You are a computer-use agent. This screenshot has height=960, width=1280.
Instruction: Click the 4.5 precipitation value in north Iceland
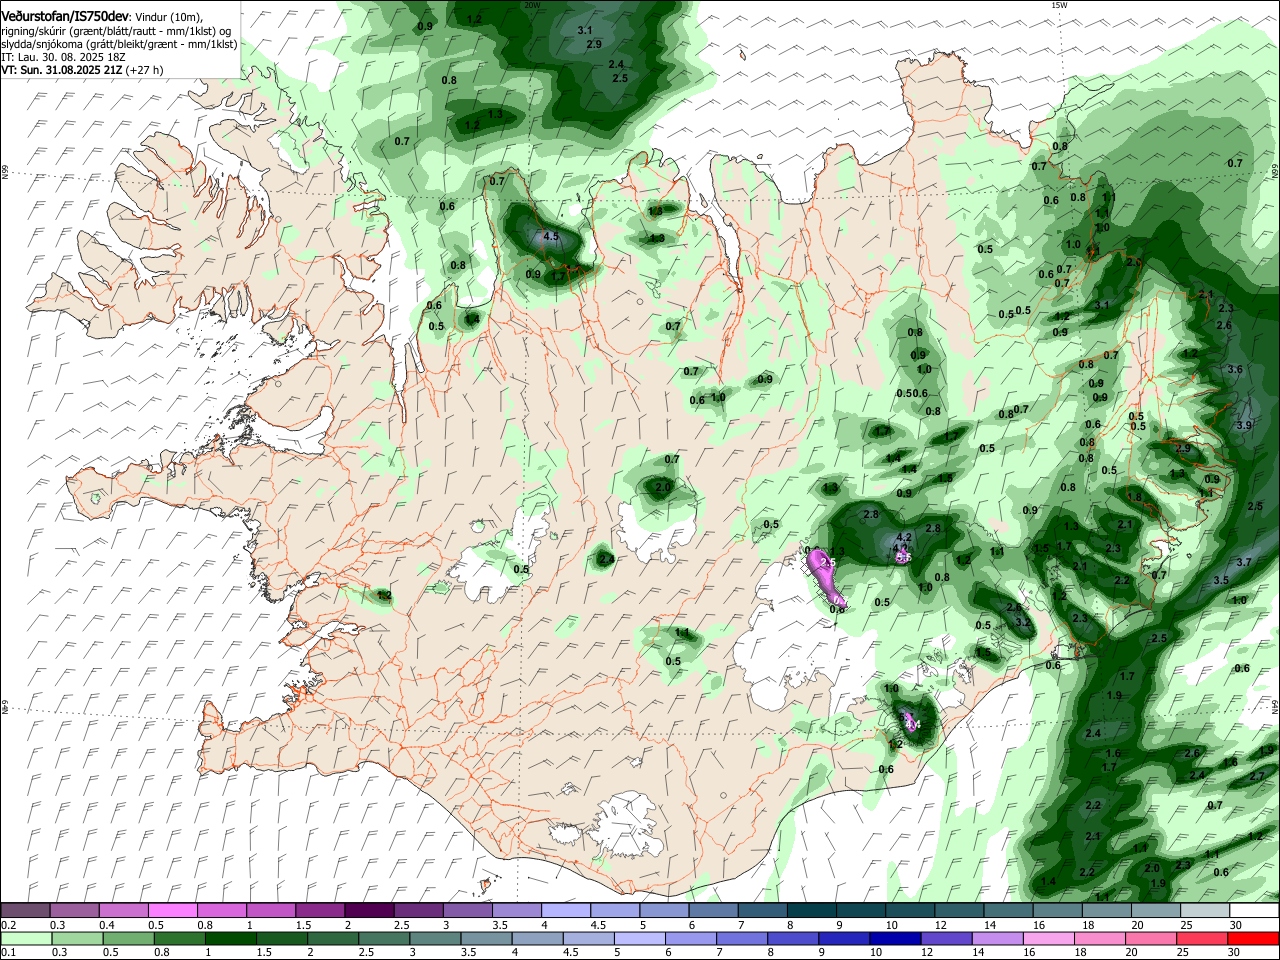550,237
